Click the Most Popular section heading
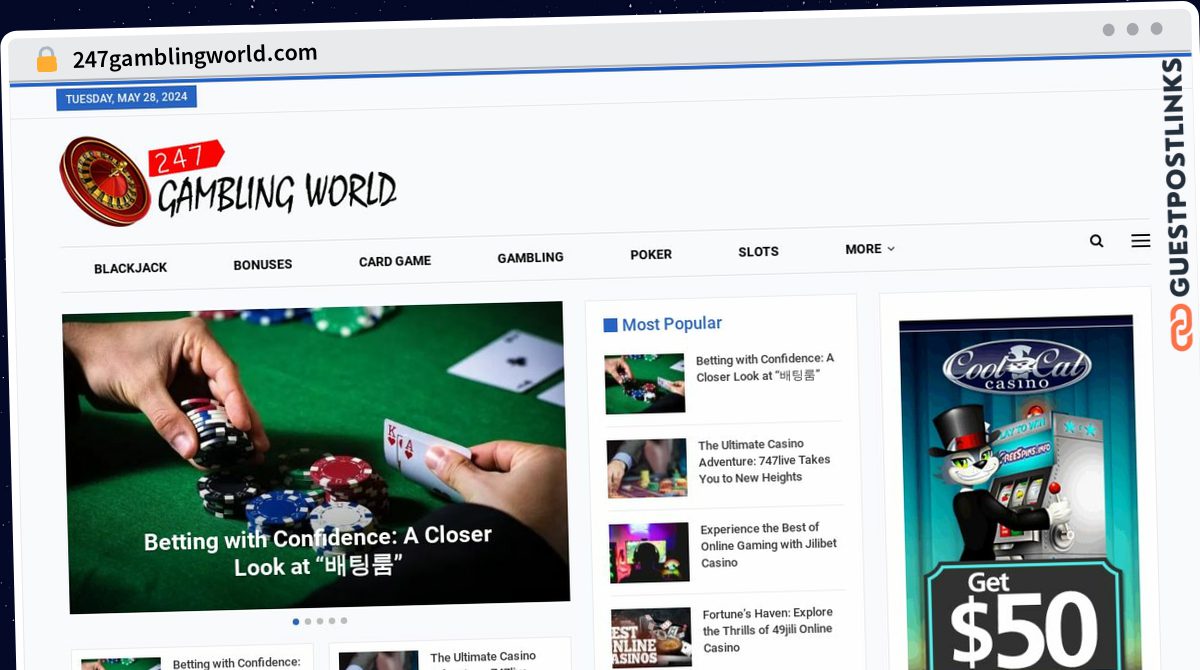1200x670 pixels. pyautogui.click(x=662, y=324)
